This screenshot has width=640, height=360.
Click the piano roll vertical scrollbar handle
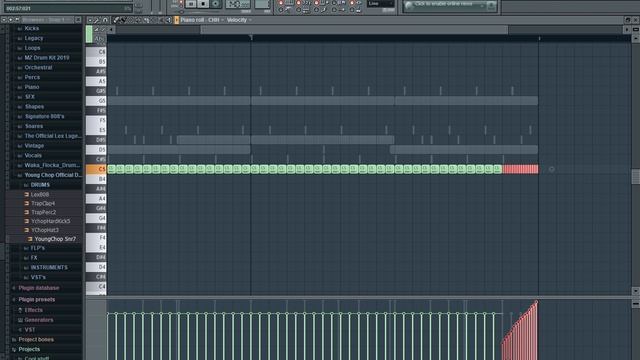coord(636,177)
